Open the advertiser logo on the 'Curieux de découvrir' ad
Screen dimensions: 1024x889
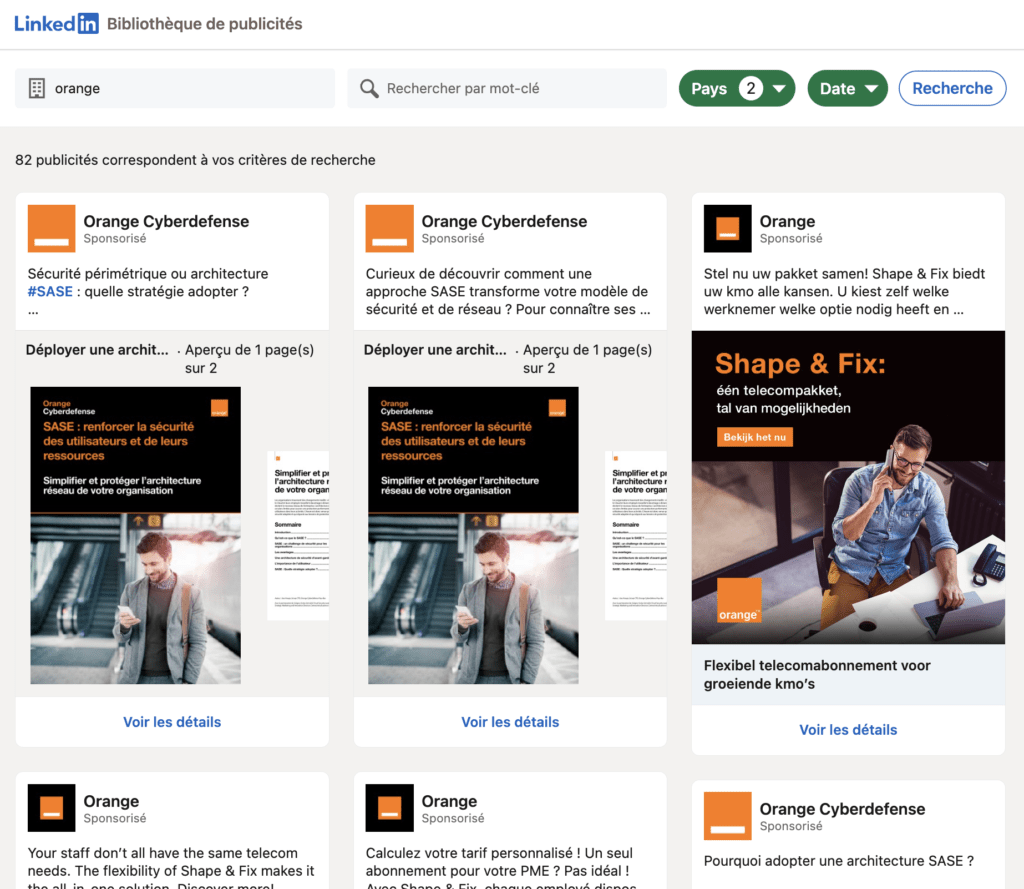pos(390,229)
